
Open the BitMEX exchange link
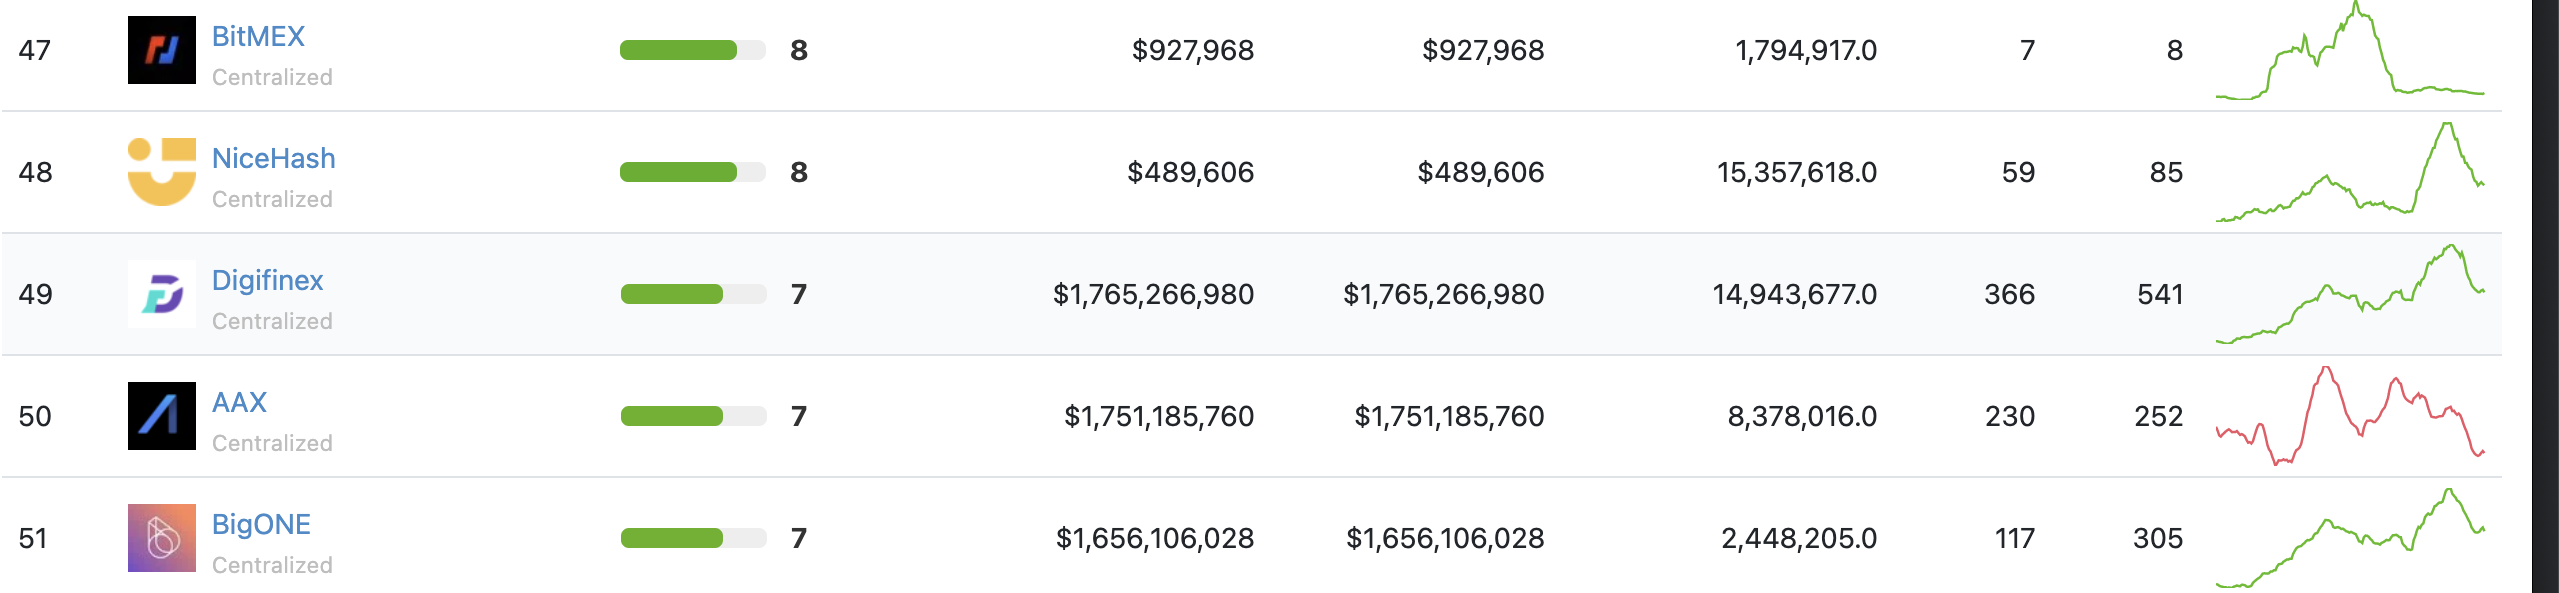(258, 36)
